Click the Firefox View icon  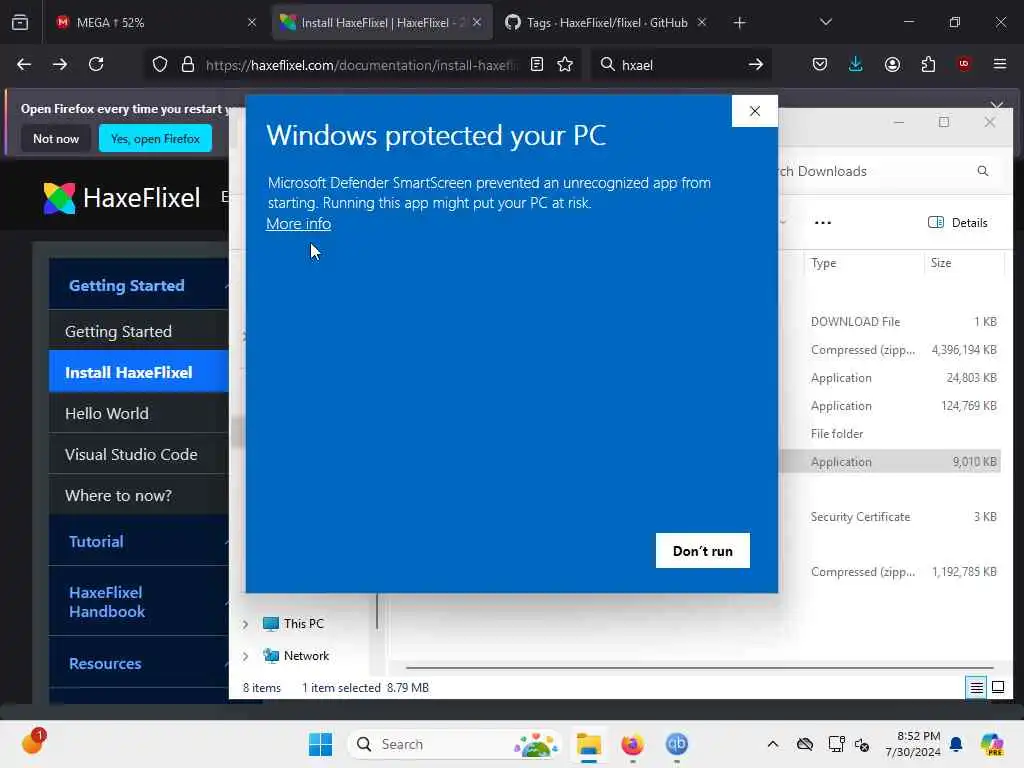tap(20, 22)
